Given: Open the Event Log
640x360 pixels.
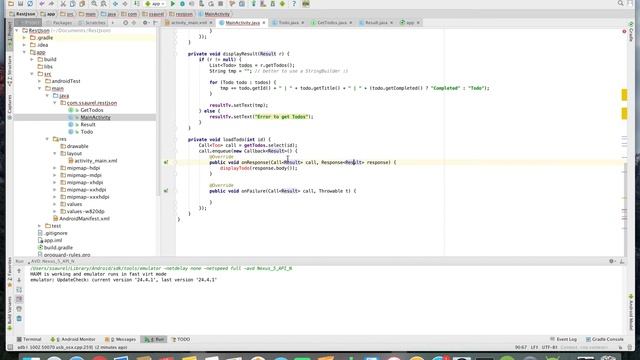Looking at the screenshot, I should click(564, 339).
